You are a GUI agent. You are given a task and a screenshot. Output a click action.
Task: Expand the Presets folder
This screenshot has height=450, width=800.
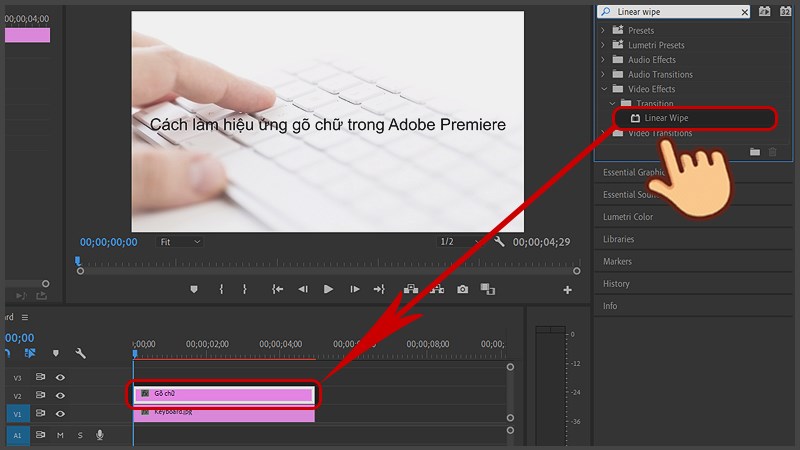pos(603,30)
